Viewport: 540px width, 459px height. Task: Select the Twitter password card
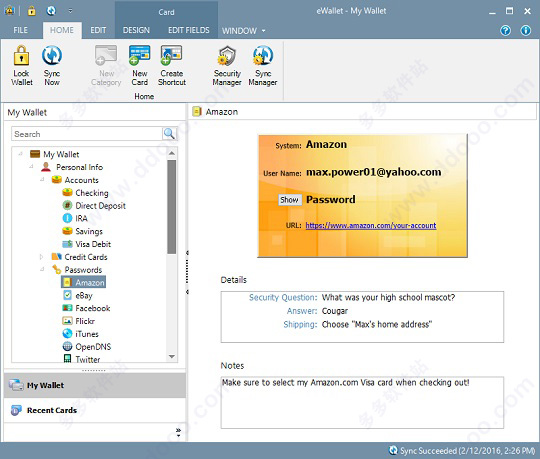pos(81,359)
